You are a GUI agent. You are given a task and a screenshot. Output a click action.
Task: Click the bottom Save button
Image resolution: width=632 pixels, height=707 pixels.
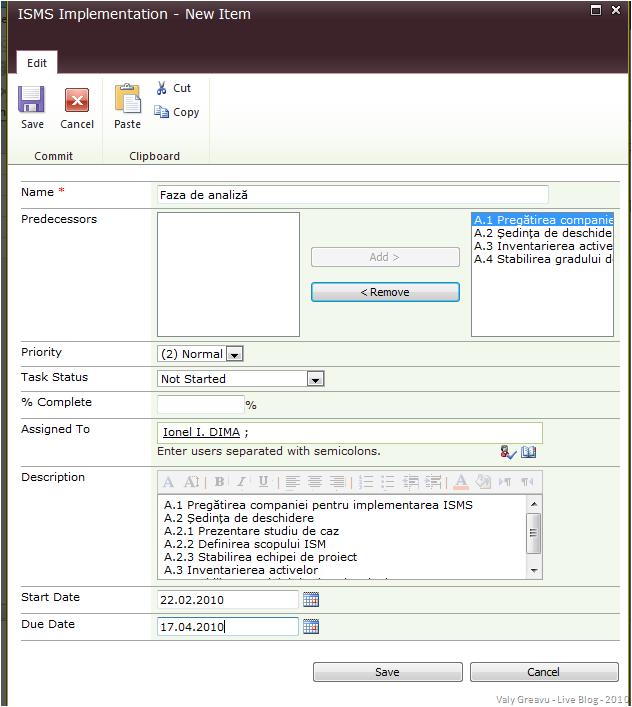click(387, 672)
